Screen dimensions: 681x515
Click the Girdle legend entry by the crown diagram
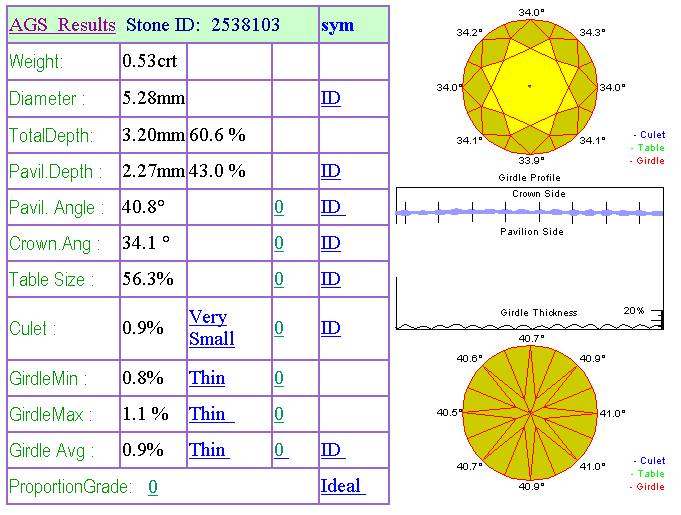(x=647, y=161)
